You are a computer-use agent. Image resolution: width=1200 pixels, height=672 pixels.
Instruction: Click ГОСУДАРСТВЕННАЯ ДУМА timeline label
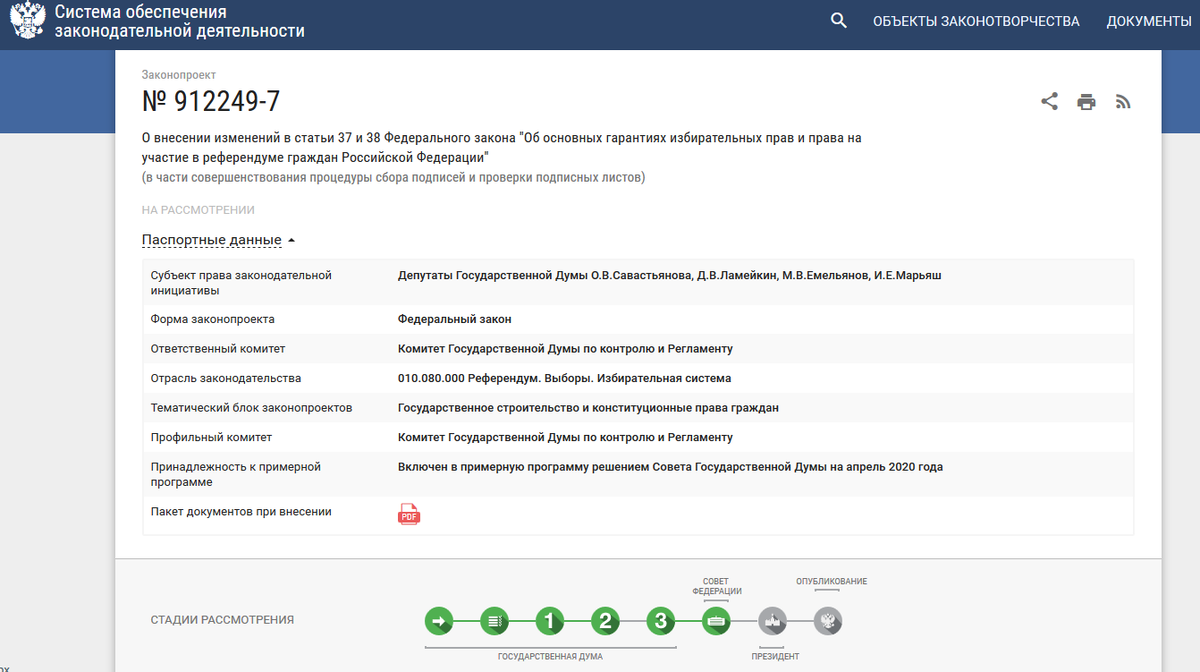[x=550, y=657]
